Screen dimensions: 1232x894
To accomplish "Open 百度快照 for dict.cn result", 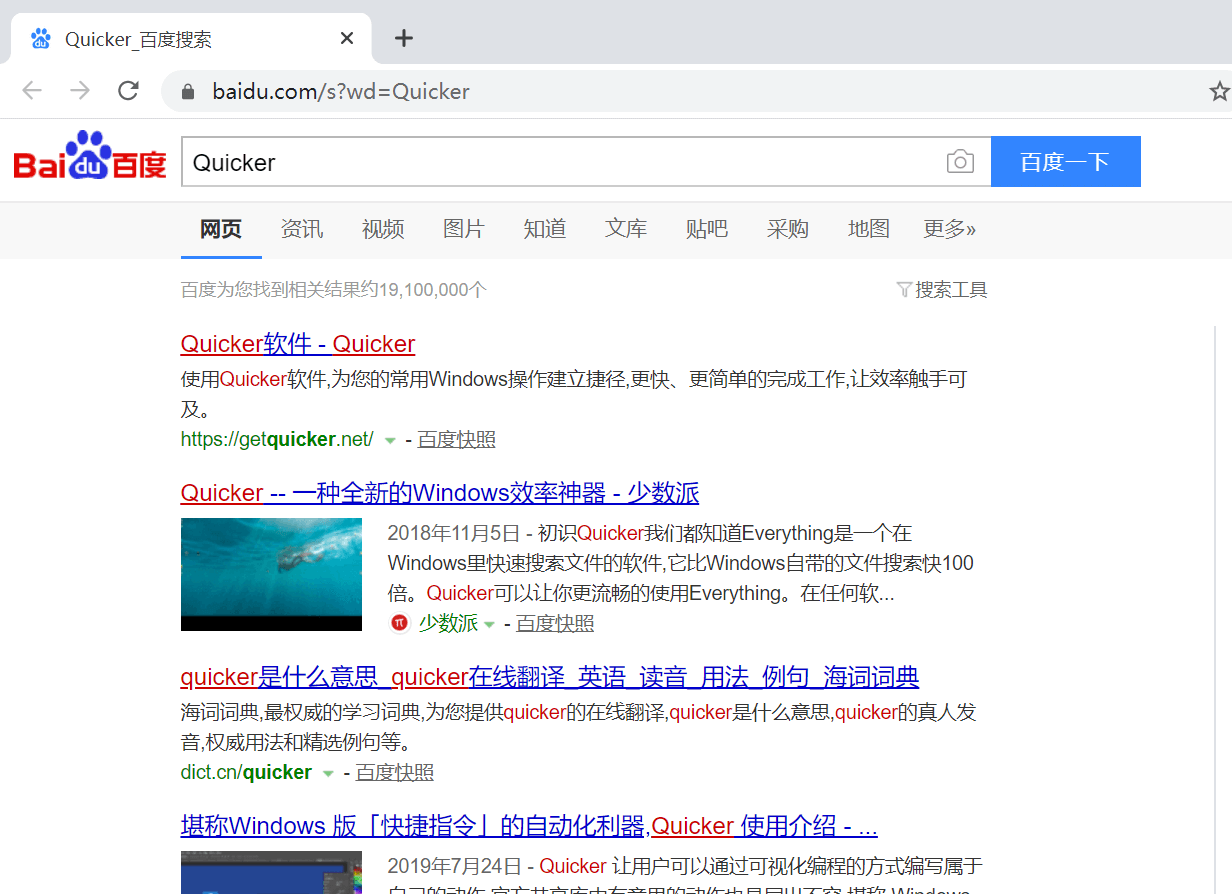I will (x=395, y=772).
